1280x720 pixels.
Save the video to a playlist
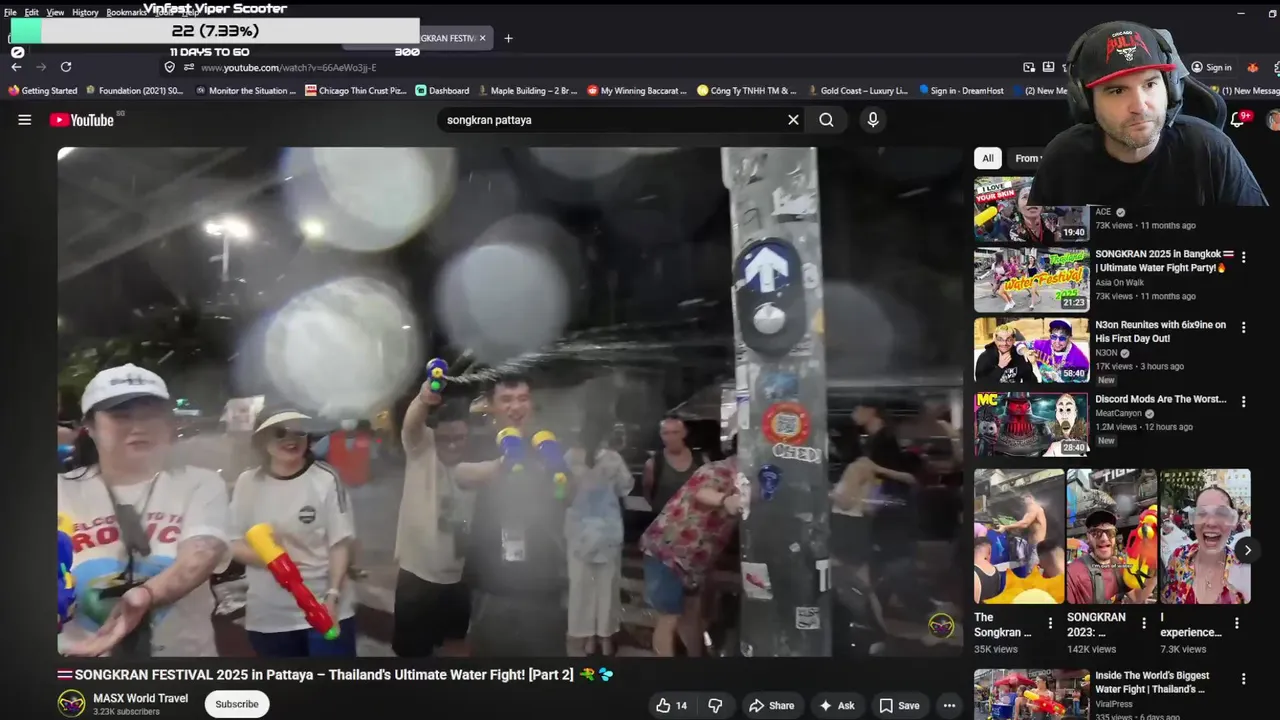(899, 705)
